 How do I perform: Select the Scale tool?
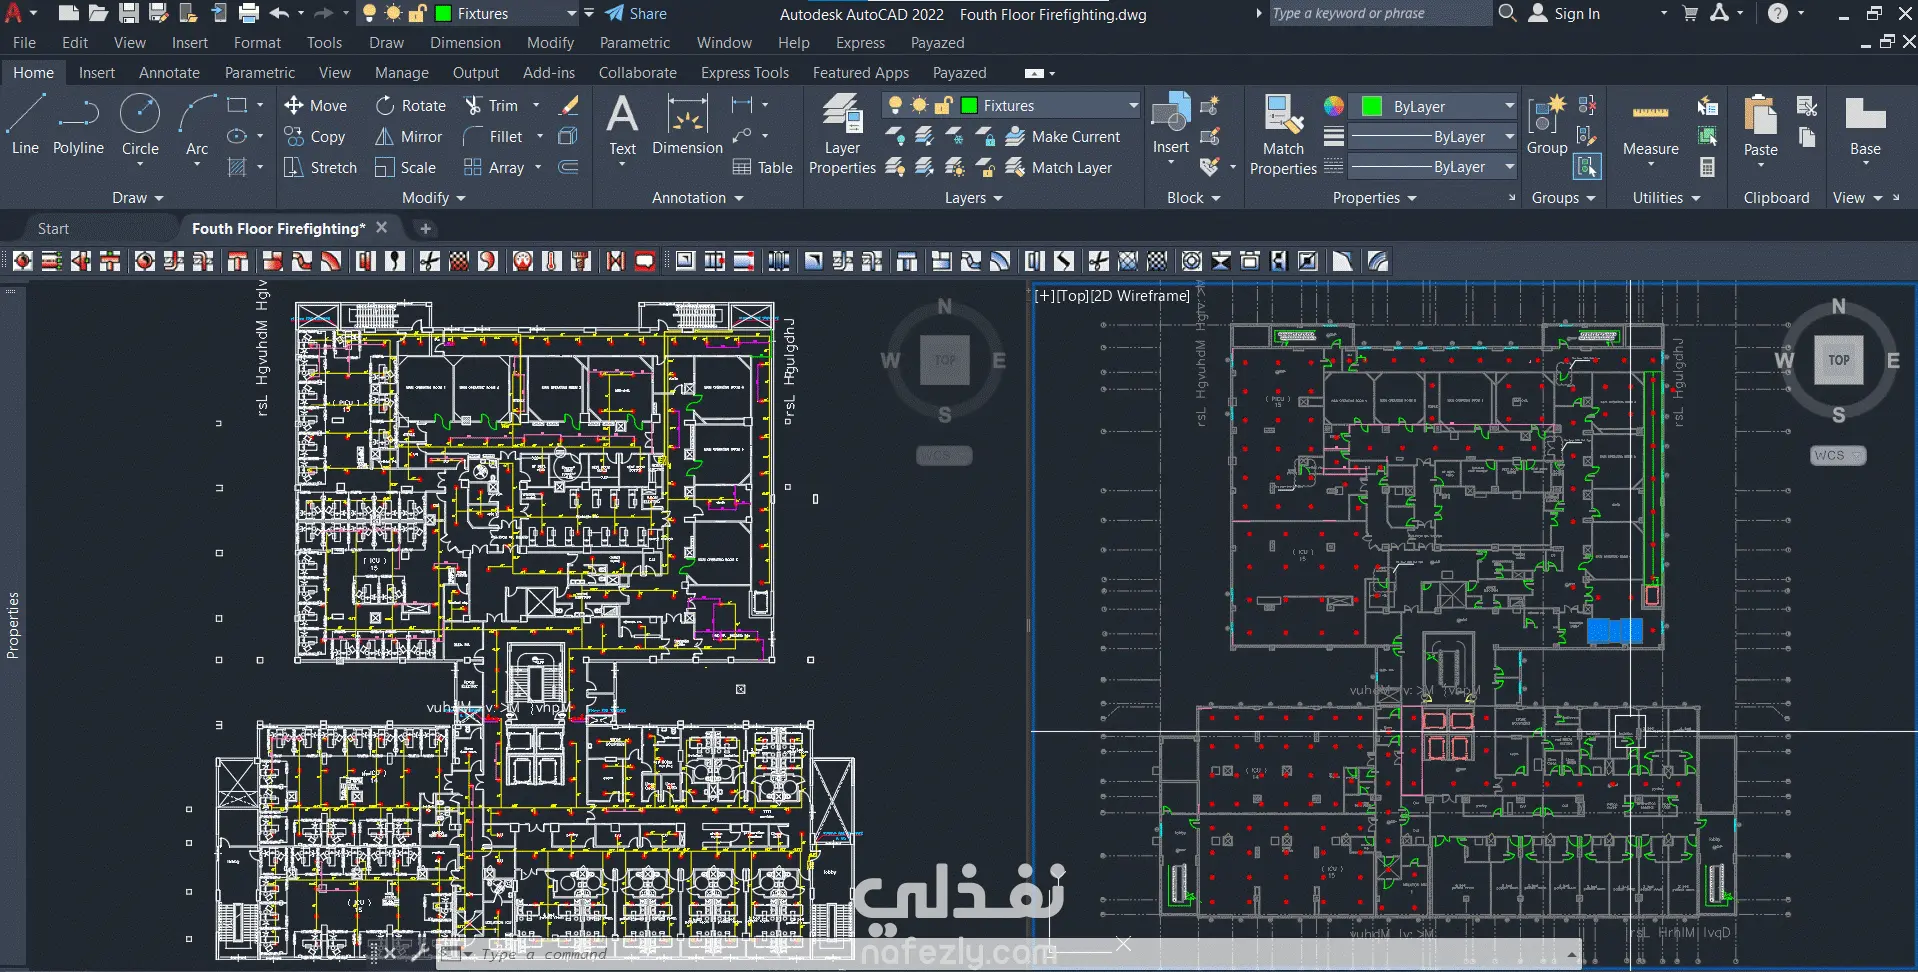pos(405,168)
